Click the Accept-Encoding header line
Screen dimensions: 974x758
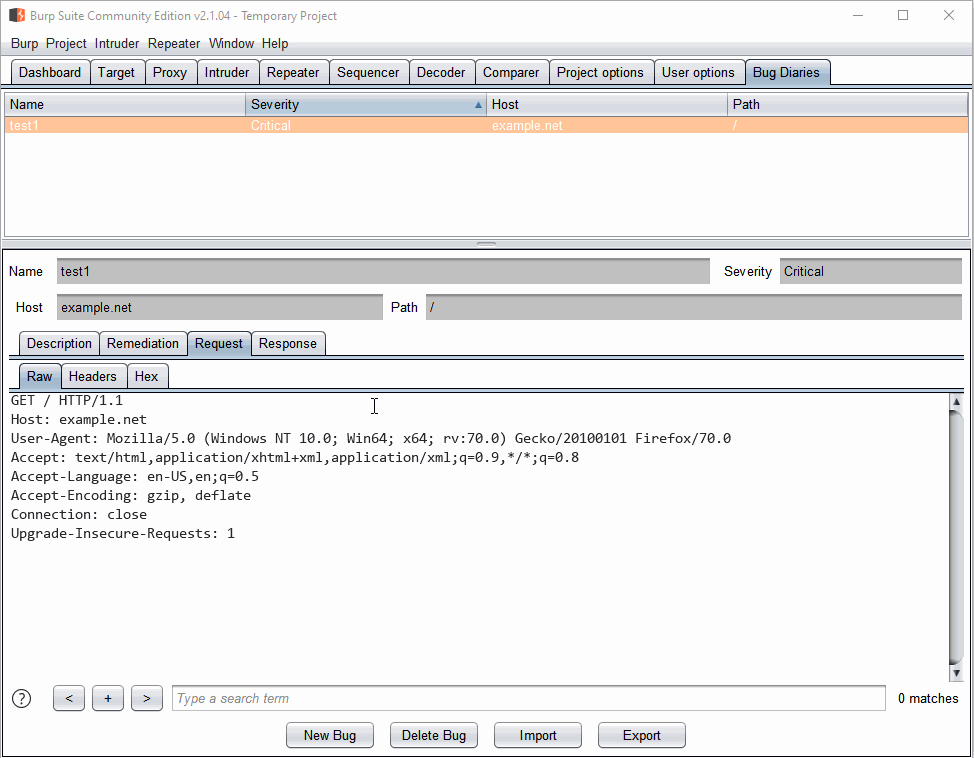pos(131,496)
